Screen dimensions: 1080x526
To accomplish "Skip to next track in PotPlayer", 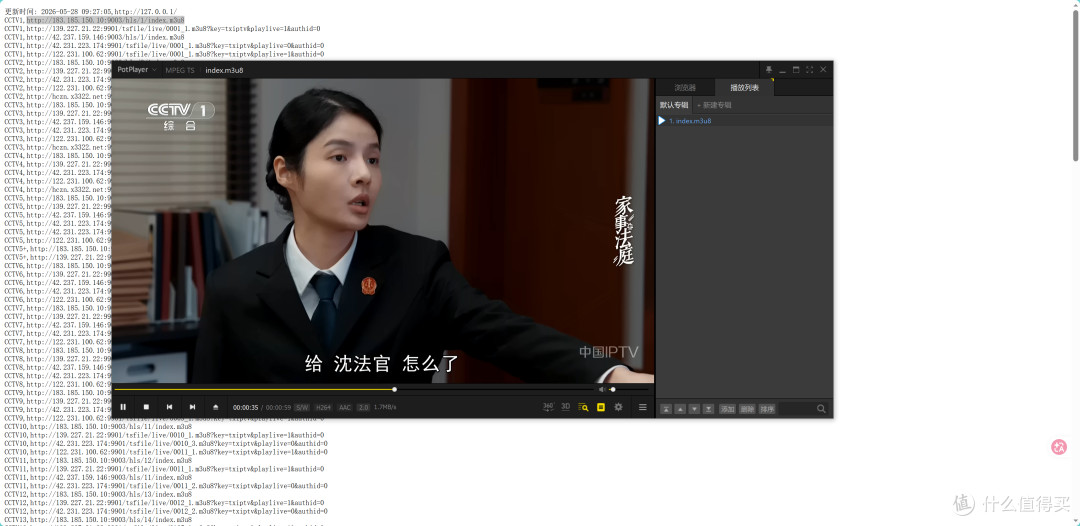I will point(193,407).
